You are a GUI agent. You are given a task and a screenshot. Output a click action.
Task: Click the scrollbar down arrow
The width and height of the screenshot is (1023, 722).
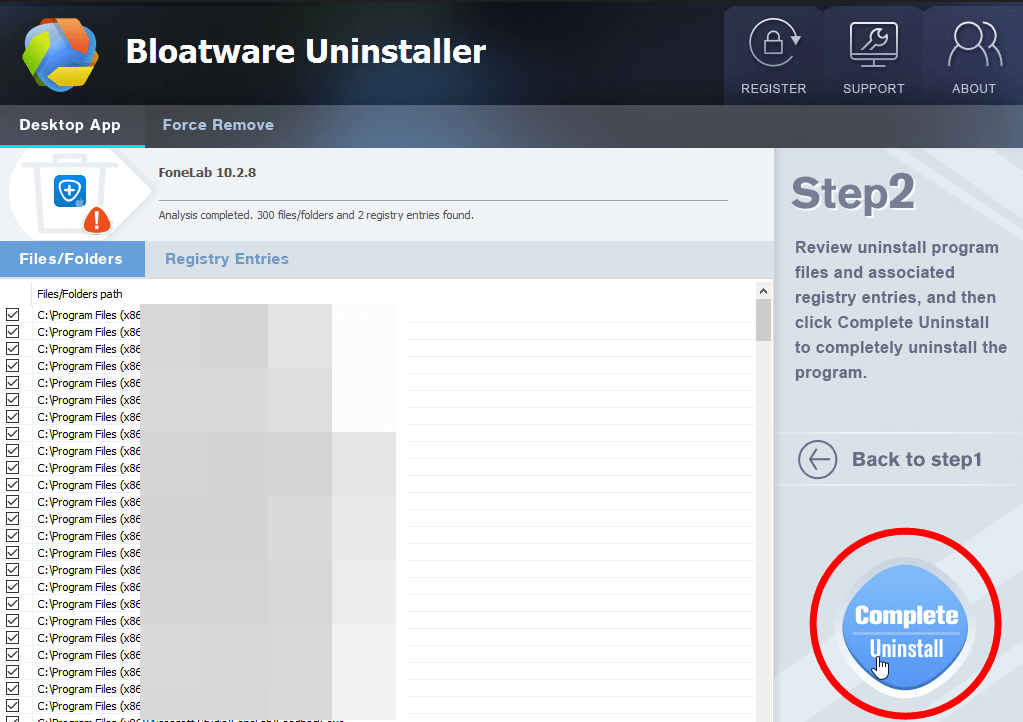[x=762, y=715]
